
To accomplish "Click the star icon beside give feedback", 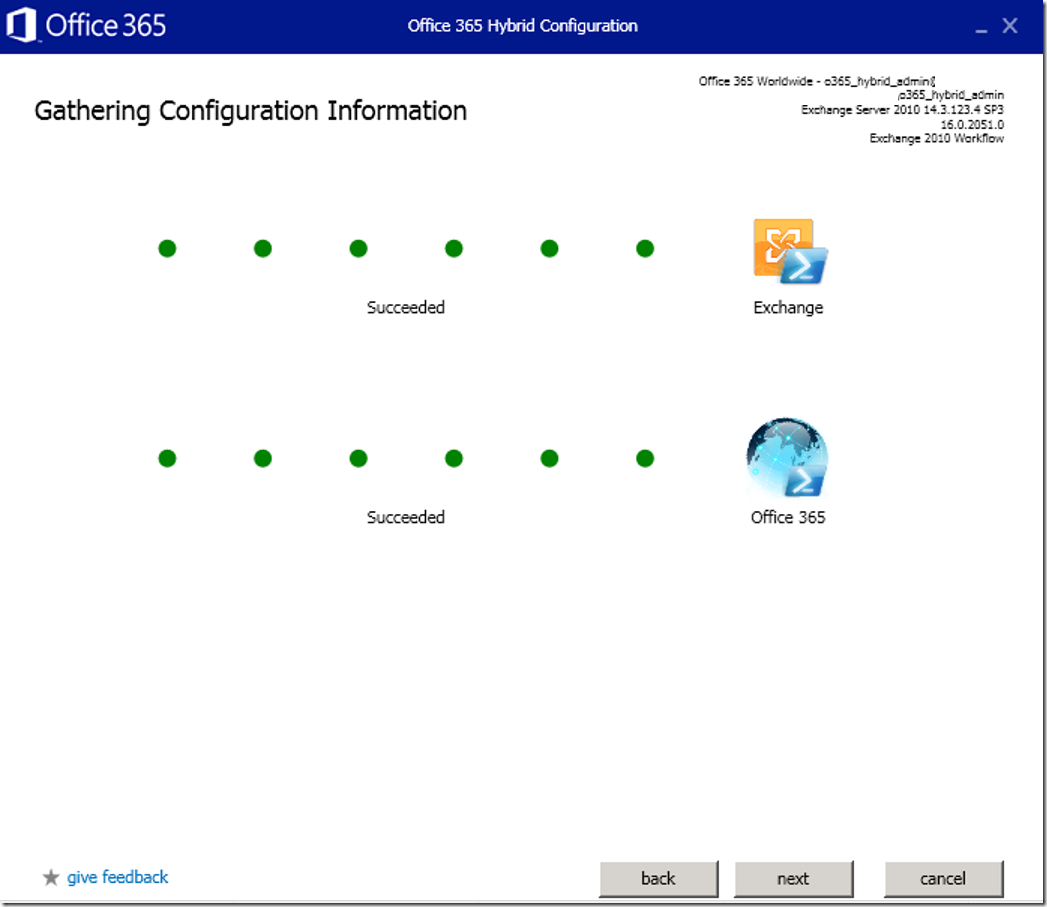I will pyautogui.click(x=51, y=877).
